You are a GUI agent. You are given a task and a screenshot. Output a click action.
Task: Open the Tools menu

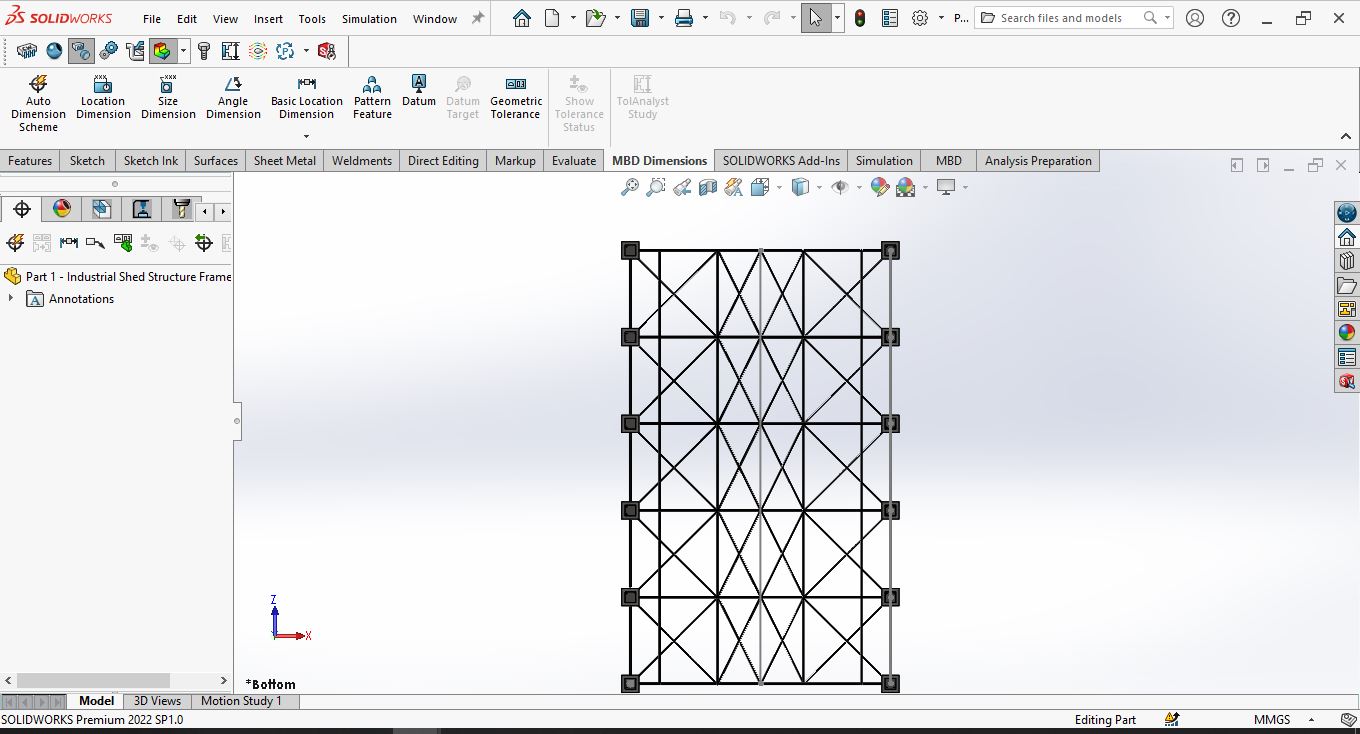(x=312, y=18)
